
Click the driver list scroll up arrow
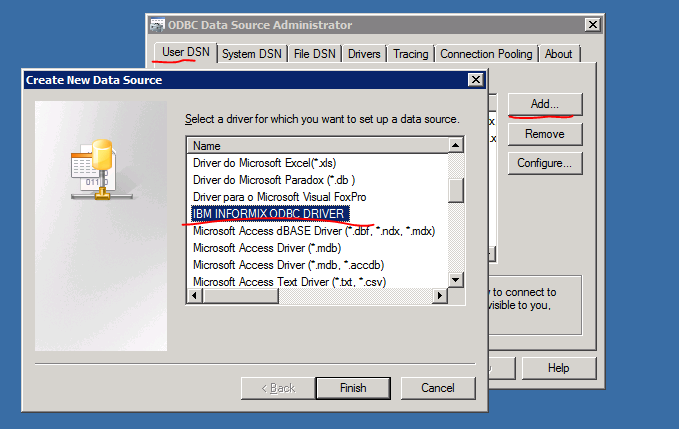pyautogui.click(x=456, y=145)
